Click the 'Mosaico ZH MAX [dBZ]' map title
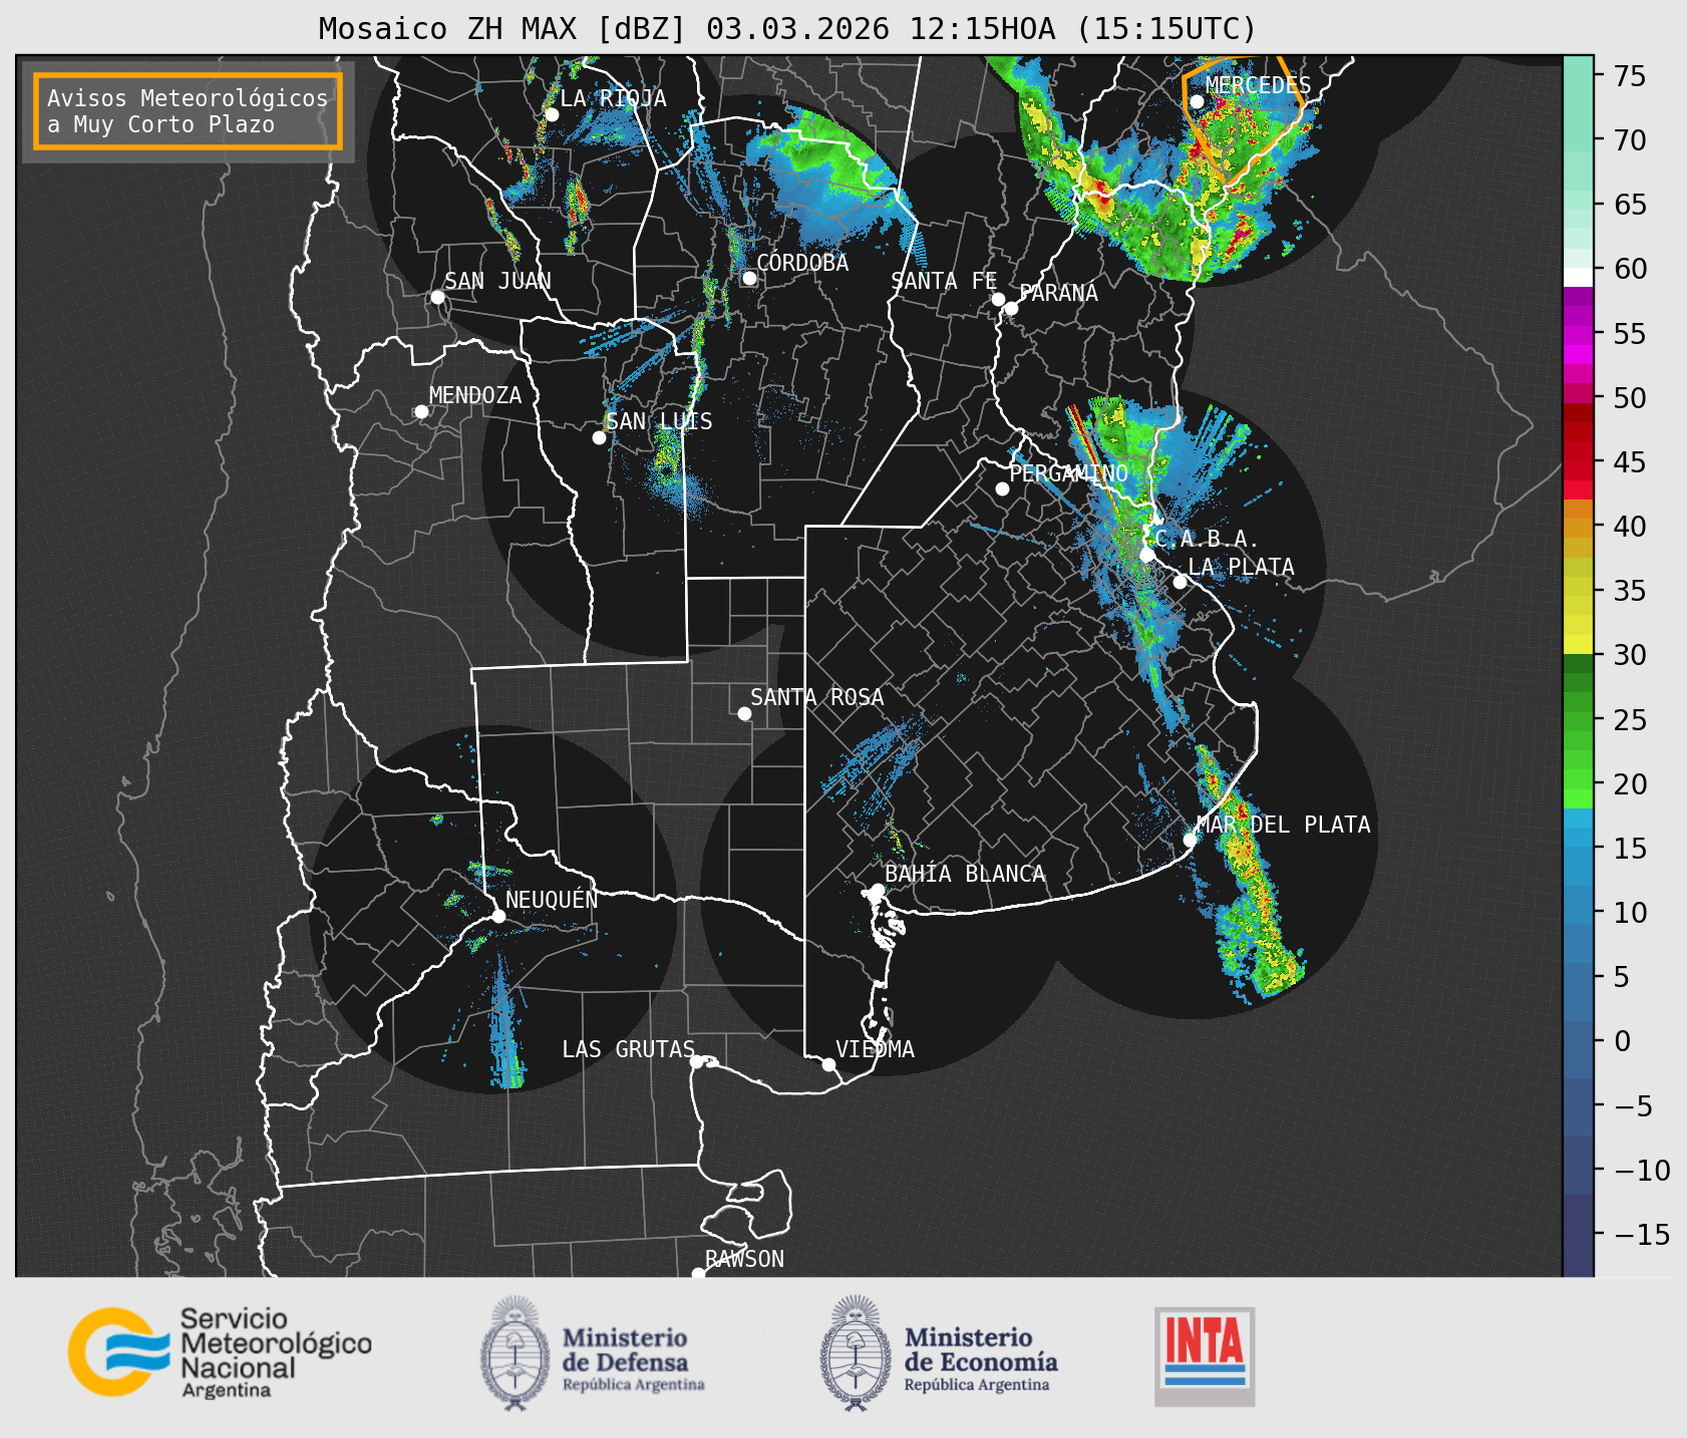The width and height of the screenshot is (1687, 1438). pos(787,28)
